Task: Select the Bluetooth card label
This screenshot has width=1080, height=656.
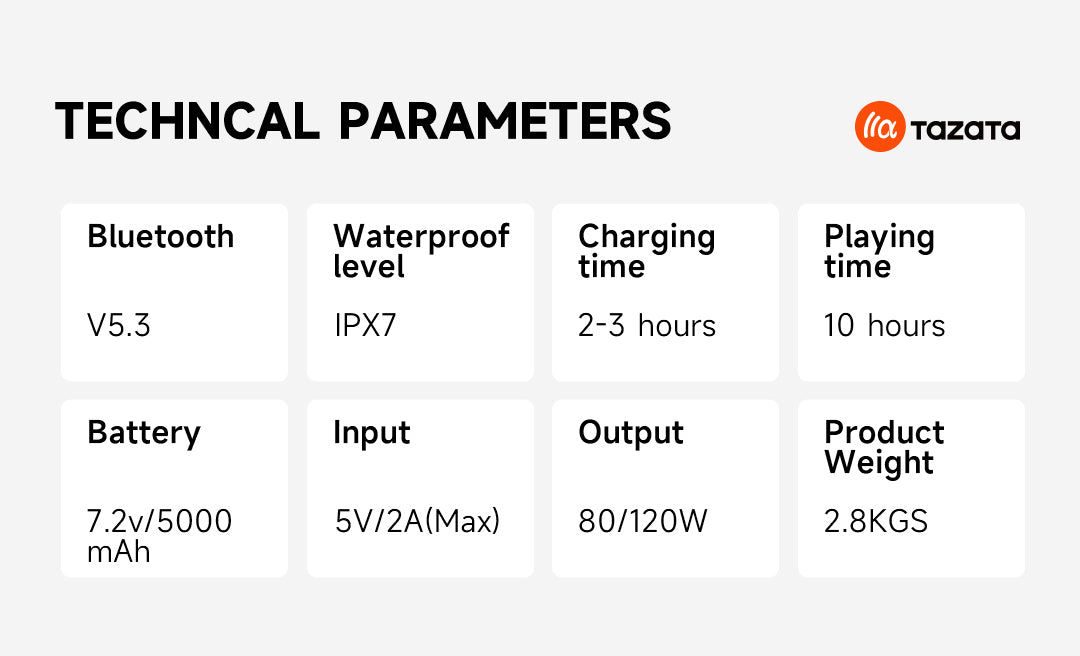Action: [160, 237]
